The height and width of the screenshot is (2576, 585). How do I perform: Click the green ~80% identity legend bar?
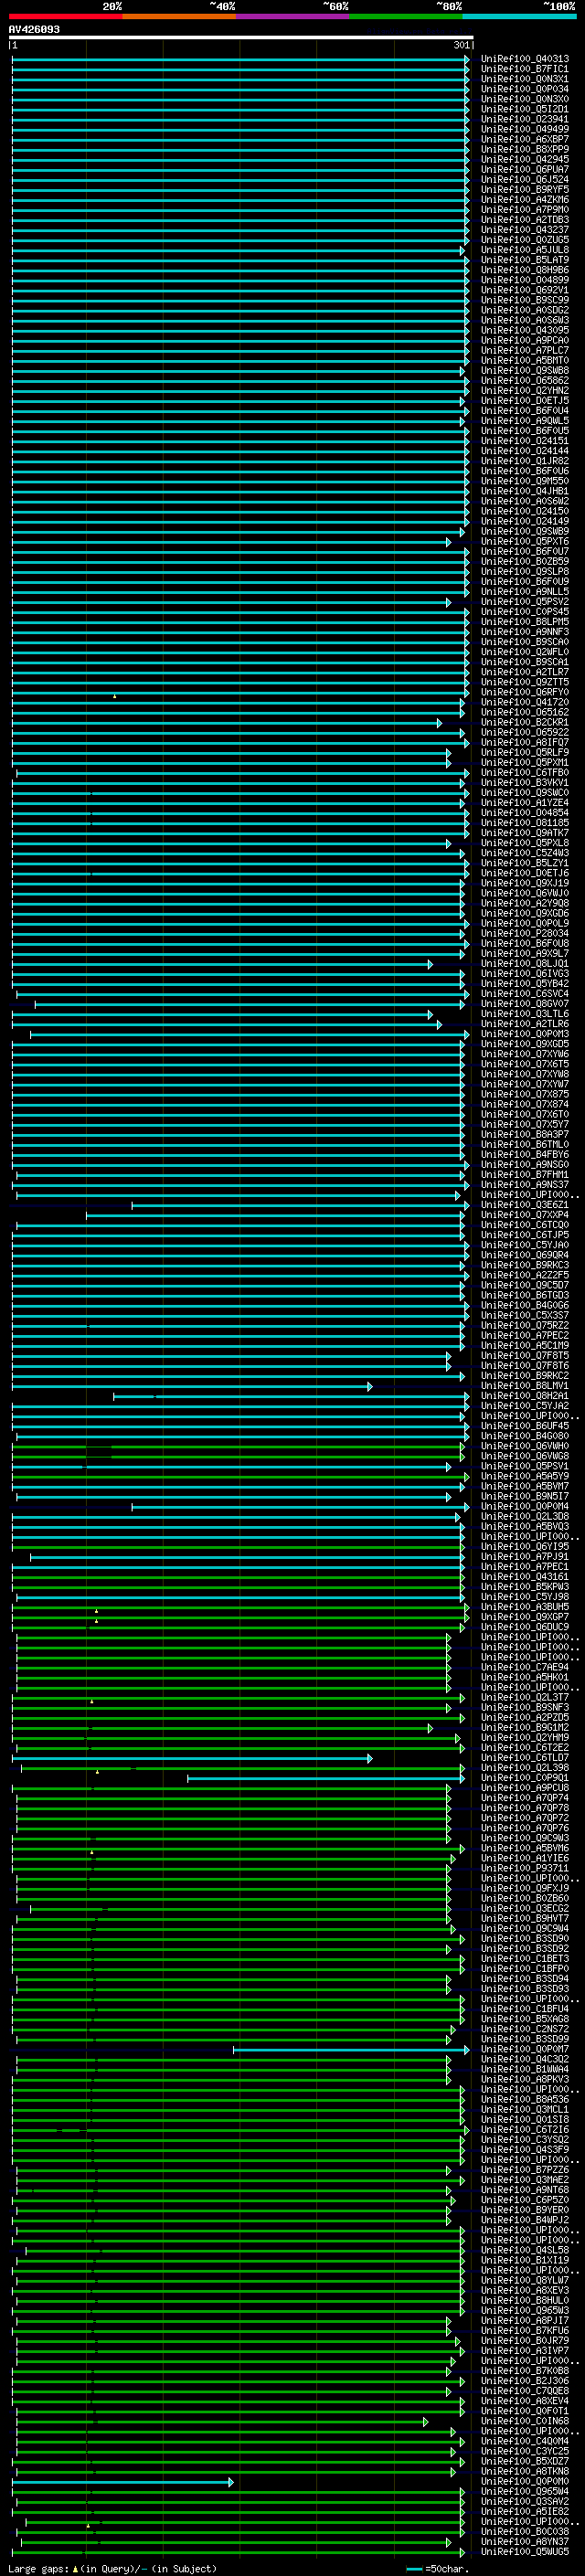pos(406,16)
